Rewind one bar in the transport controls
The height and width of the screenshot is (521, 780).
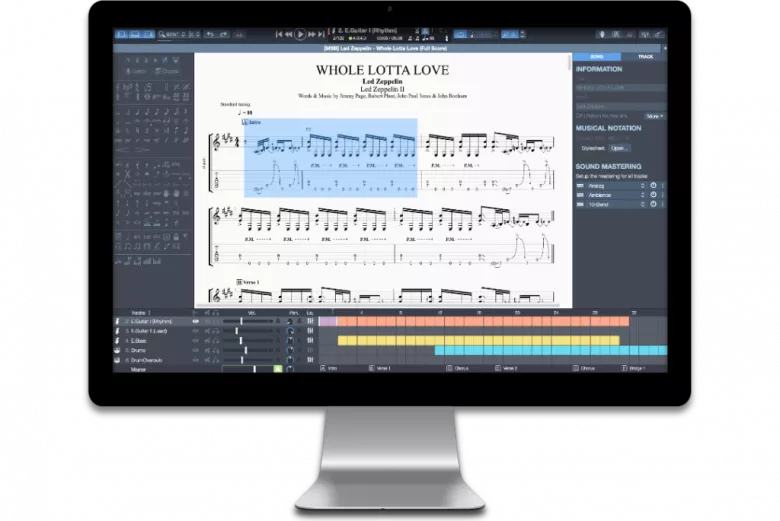click(x=289, y=34)
